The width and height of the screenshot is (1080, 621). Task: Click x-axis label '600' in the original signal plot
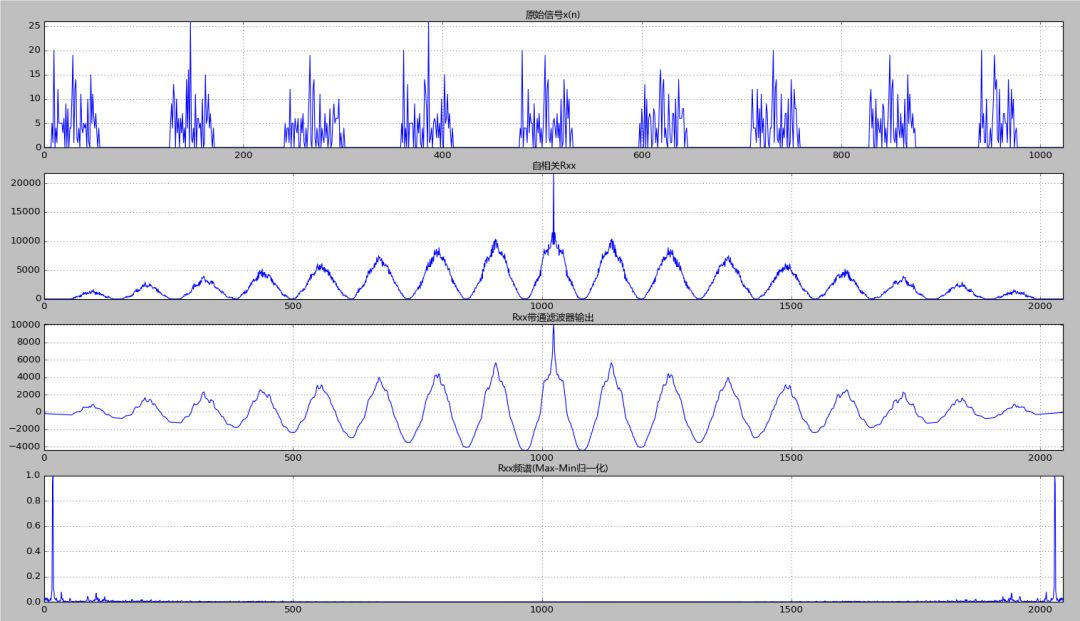(642, 155)
